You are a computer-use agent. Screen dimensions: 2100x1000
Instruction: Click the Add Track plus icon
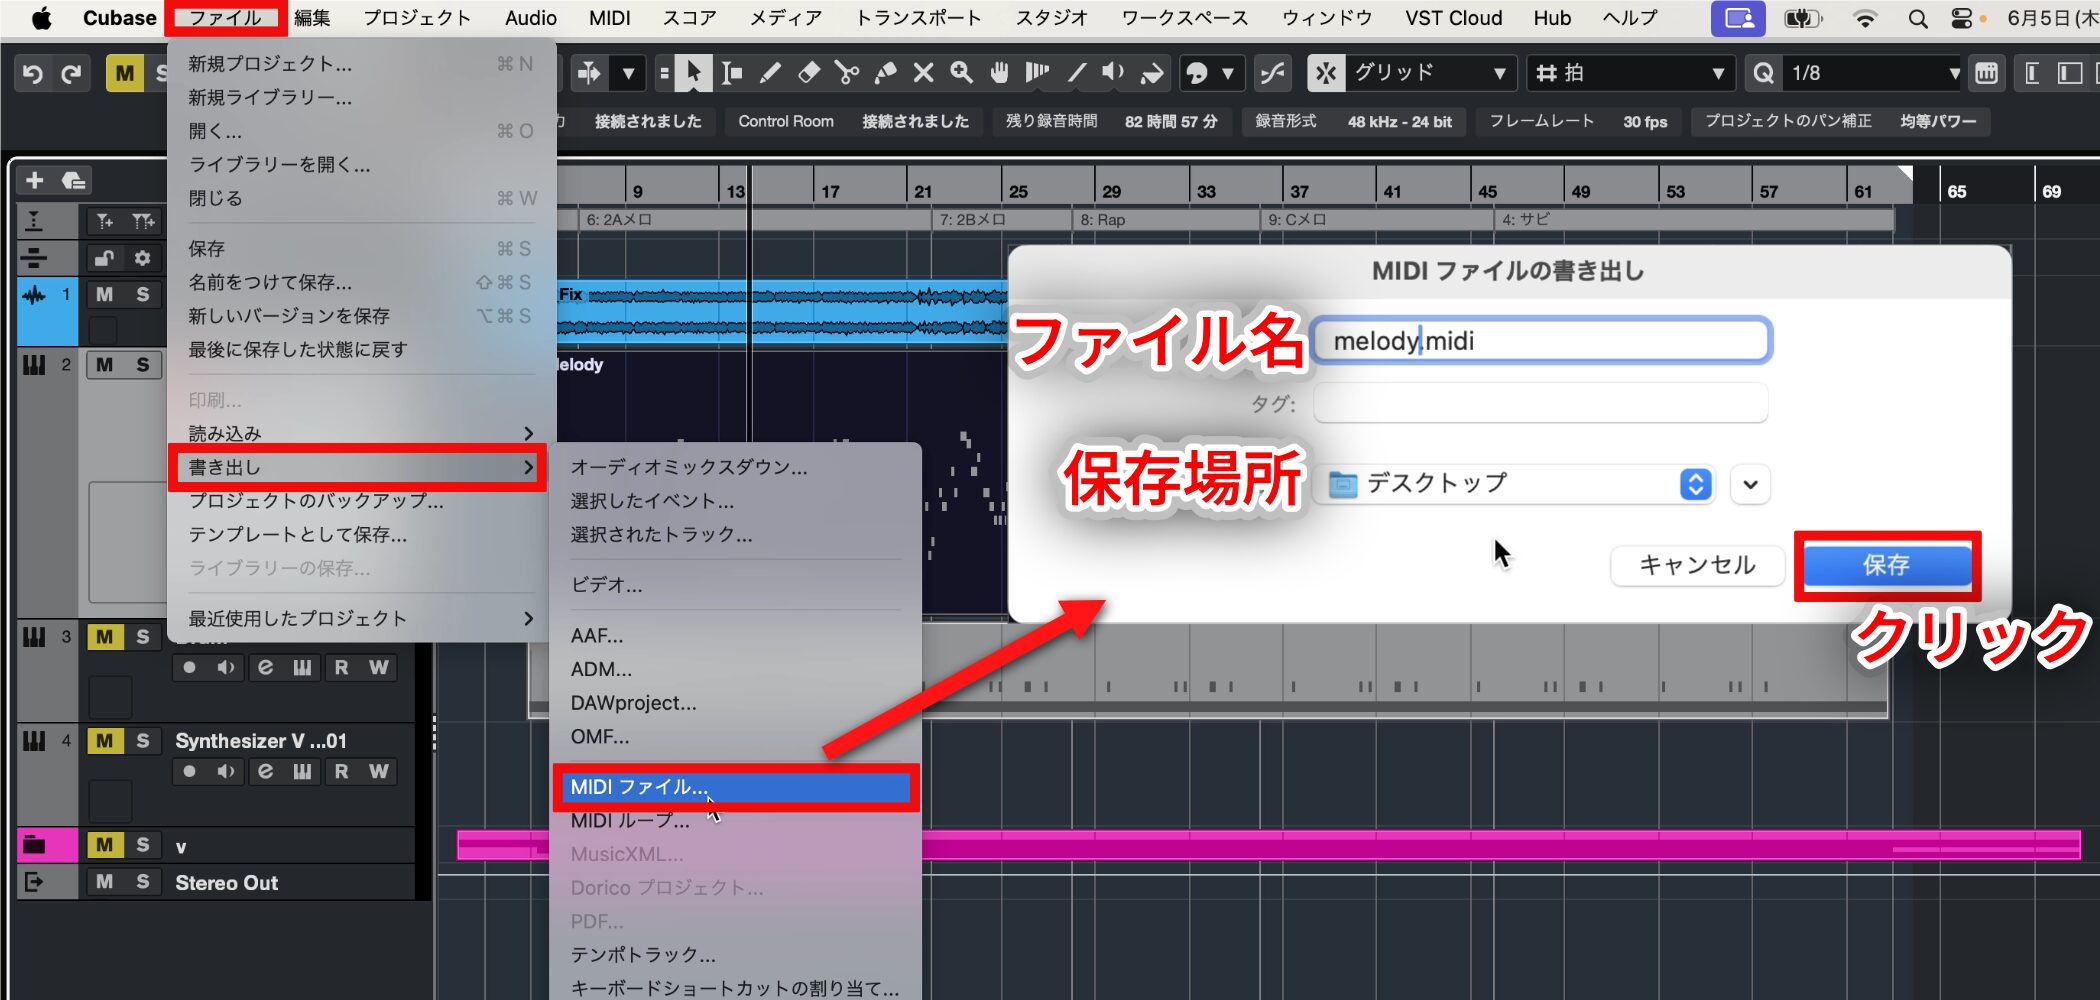35,180
